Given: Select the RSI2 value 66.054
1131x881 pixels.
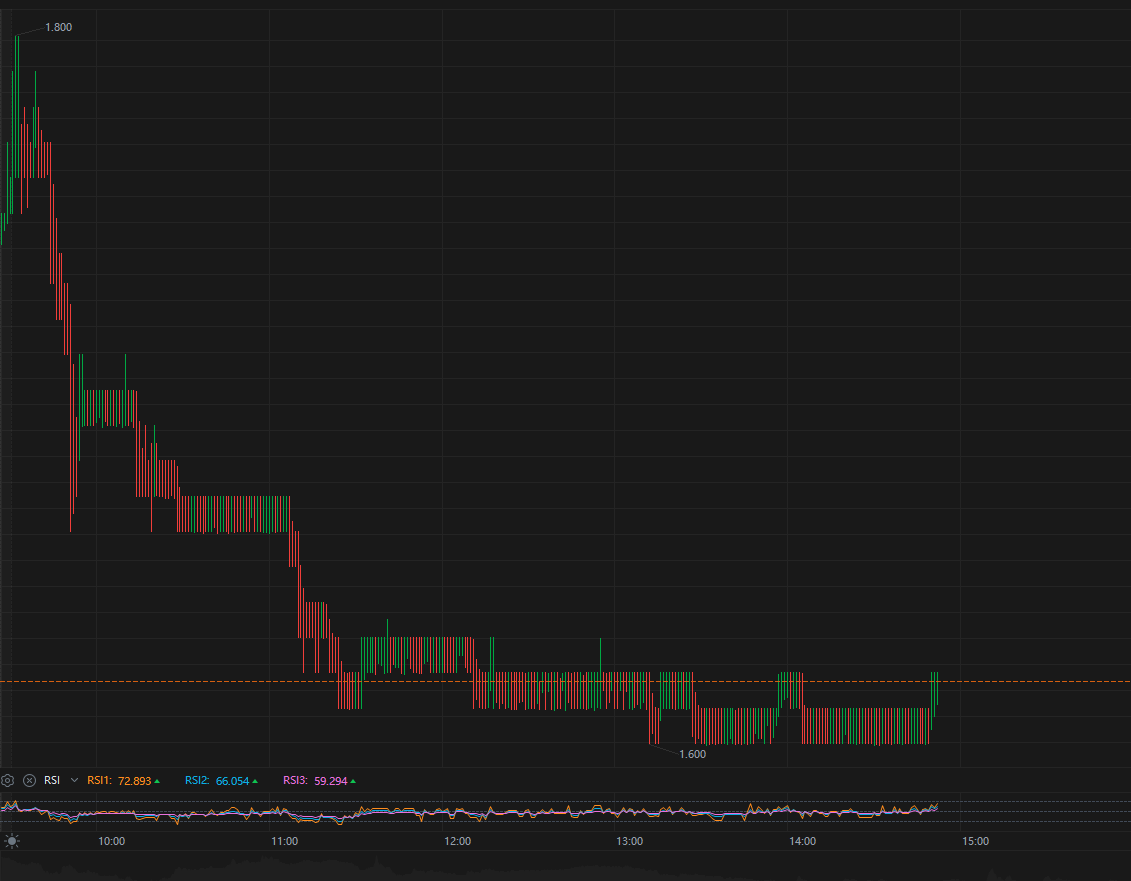Looking at the screenshot, I should click(232, 781).
